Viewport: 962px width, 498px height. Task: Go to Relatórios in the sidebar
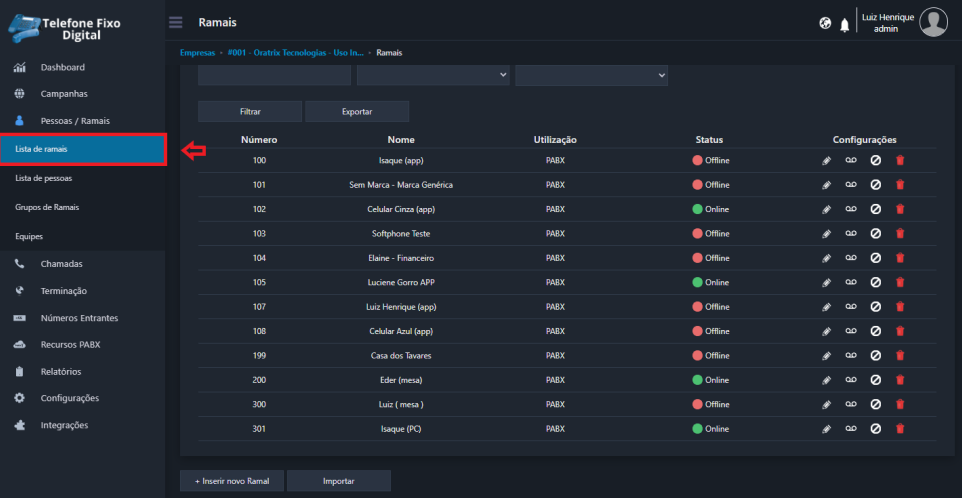(62, 371)
